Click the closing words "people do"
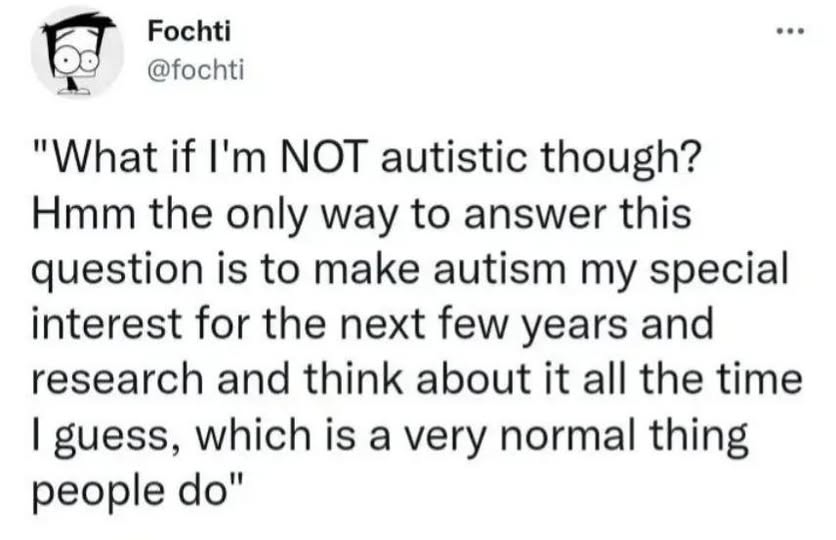 [x=138, y=491]
